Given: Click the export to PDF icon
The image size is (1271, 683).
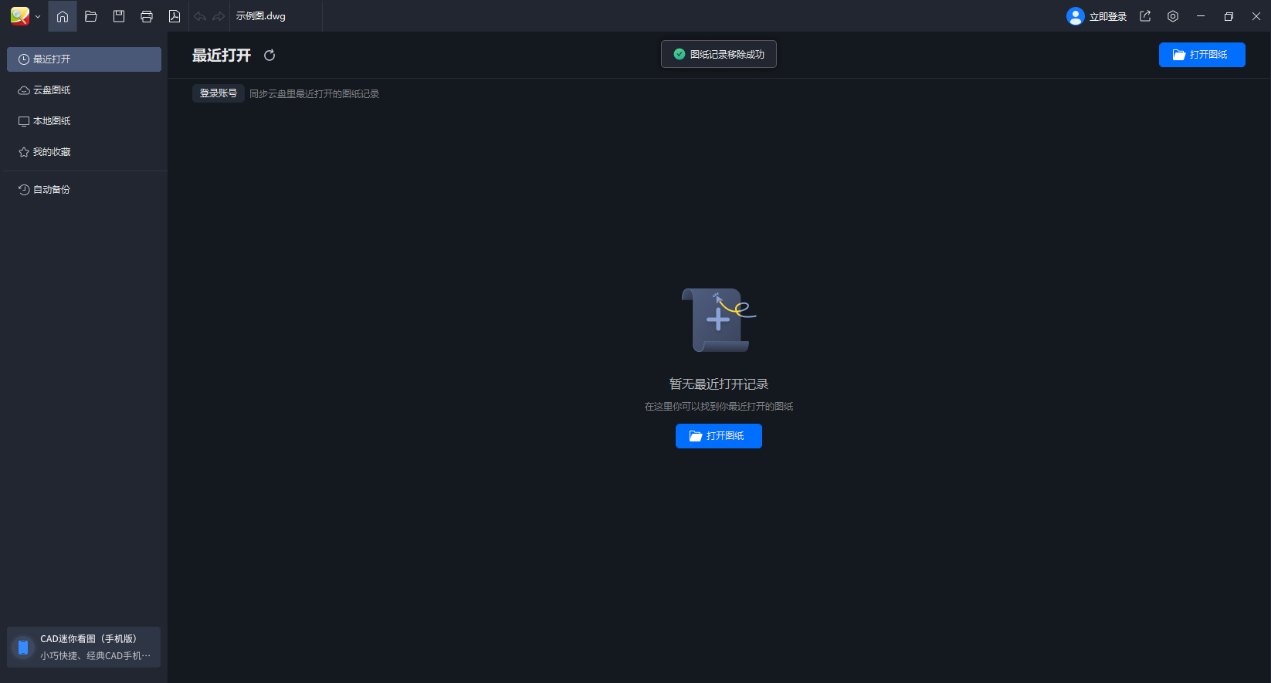Looking at the screenshot, I should tap(174, 16).
